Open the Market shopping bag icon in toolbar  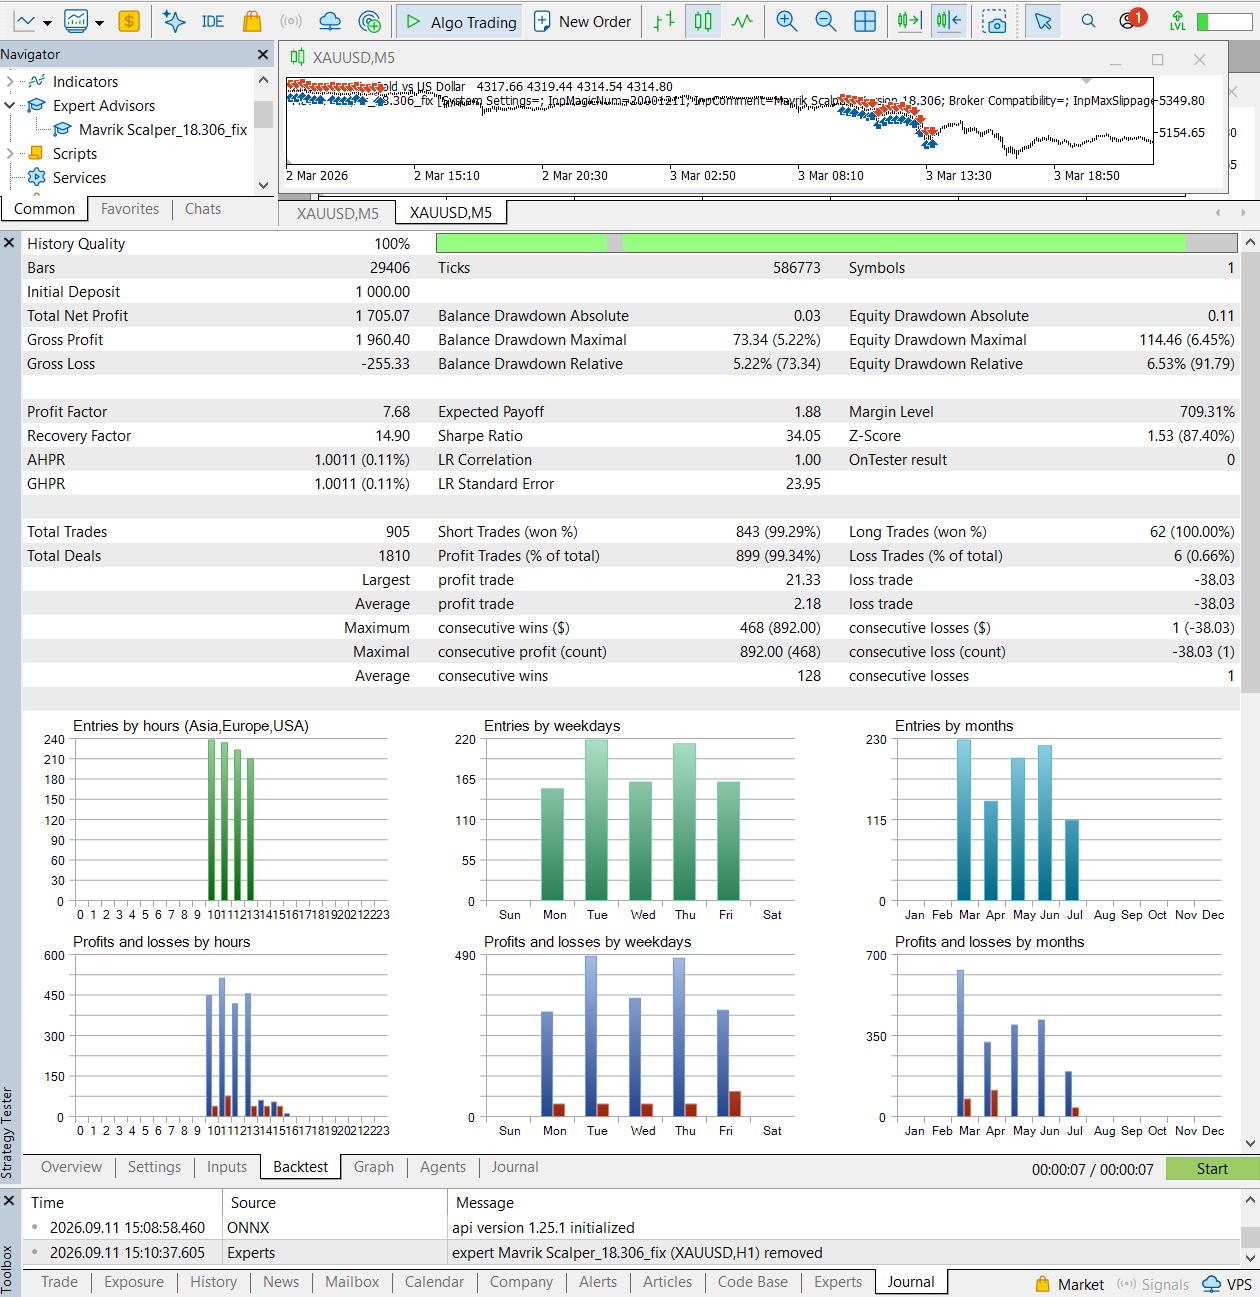pos(252,21)
